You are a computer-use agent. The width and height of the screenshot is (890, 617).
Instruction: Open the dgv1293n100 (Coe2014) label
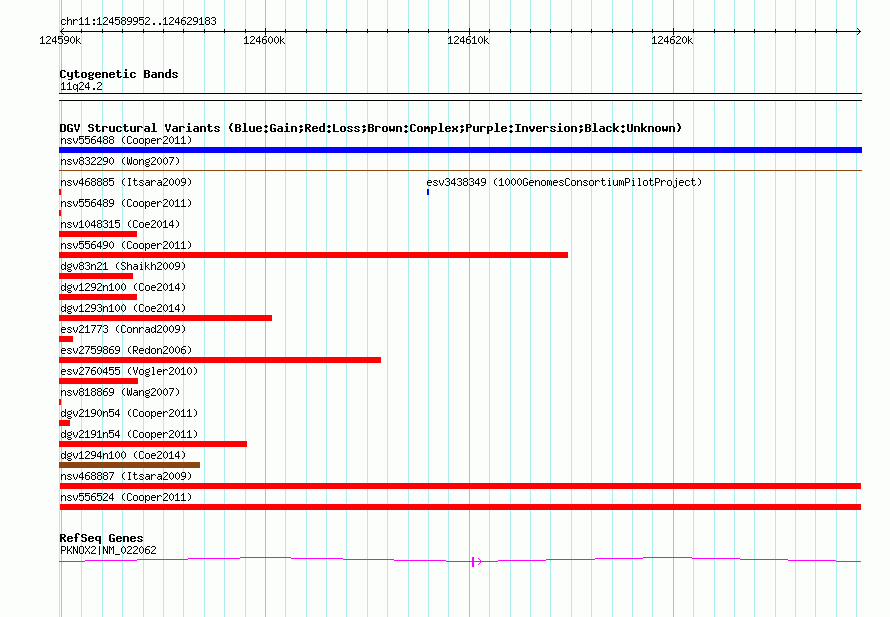pos(123,308)
